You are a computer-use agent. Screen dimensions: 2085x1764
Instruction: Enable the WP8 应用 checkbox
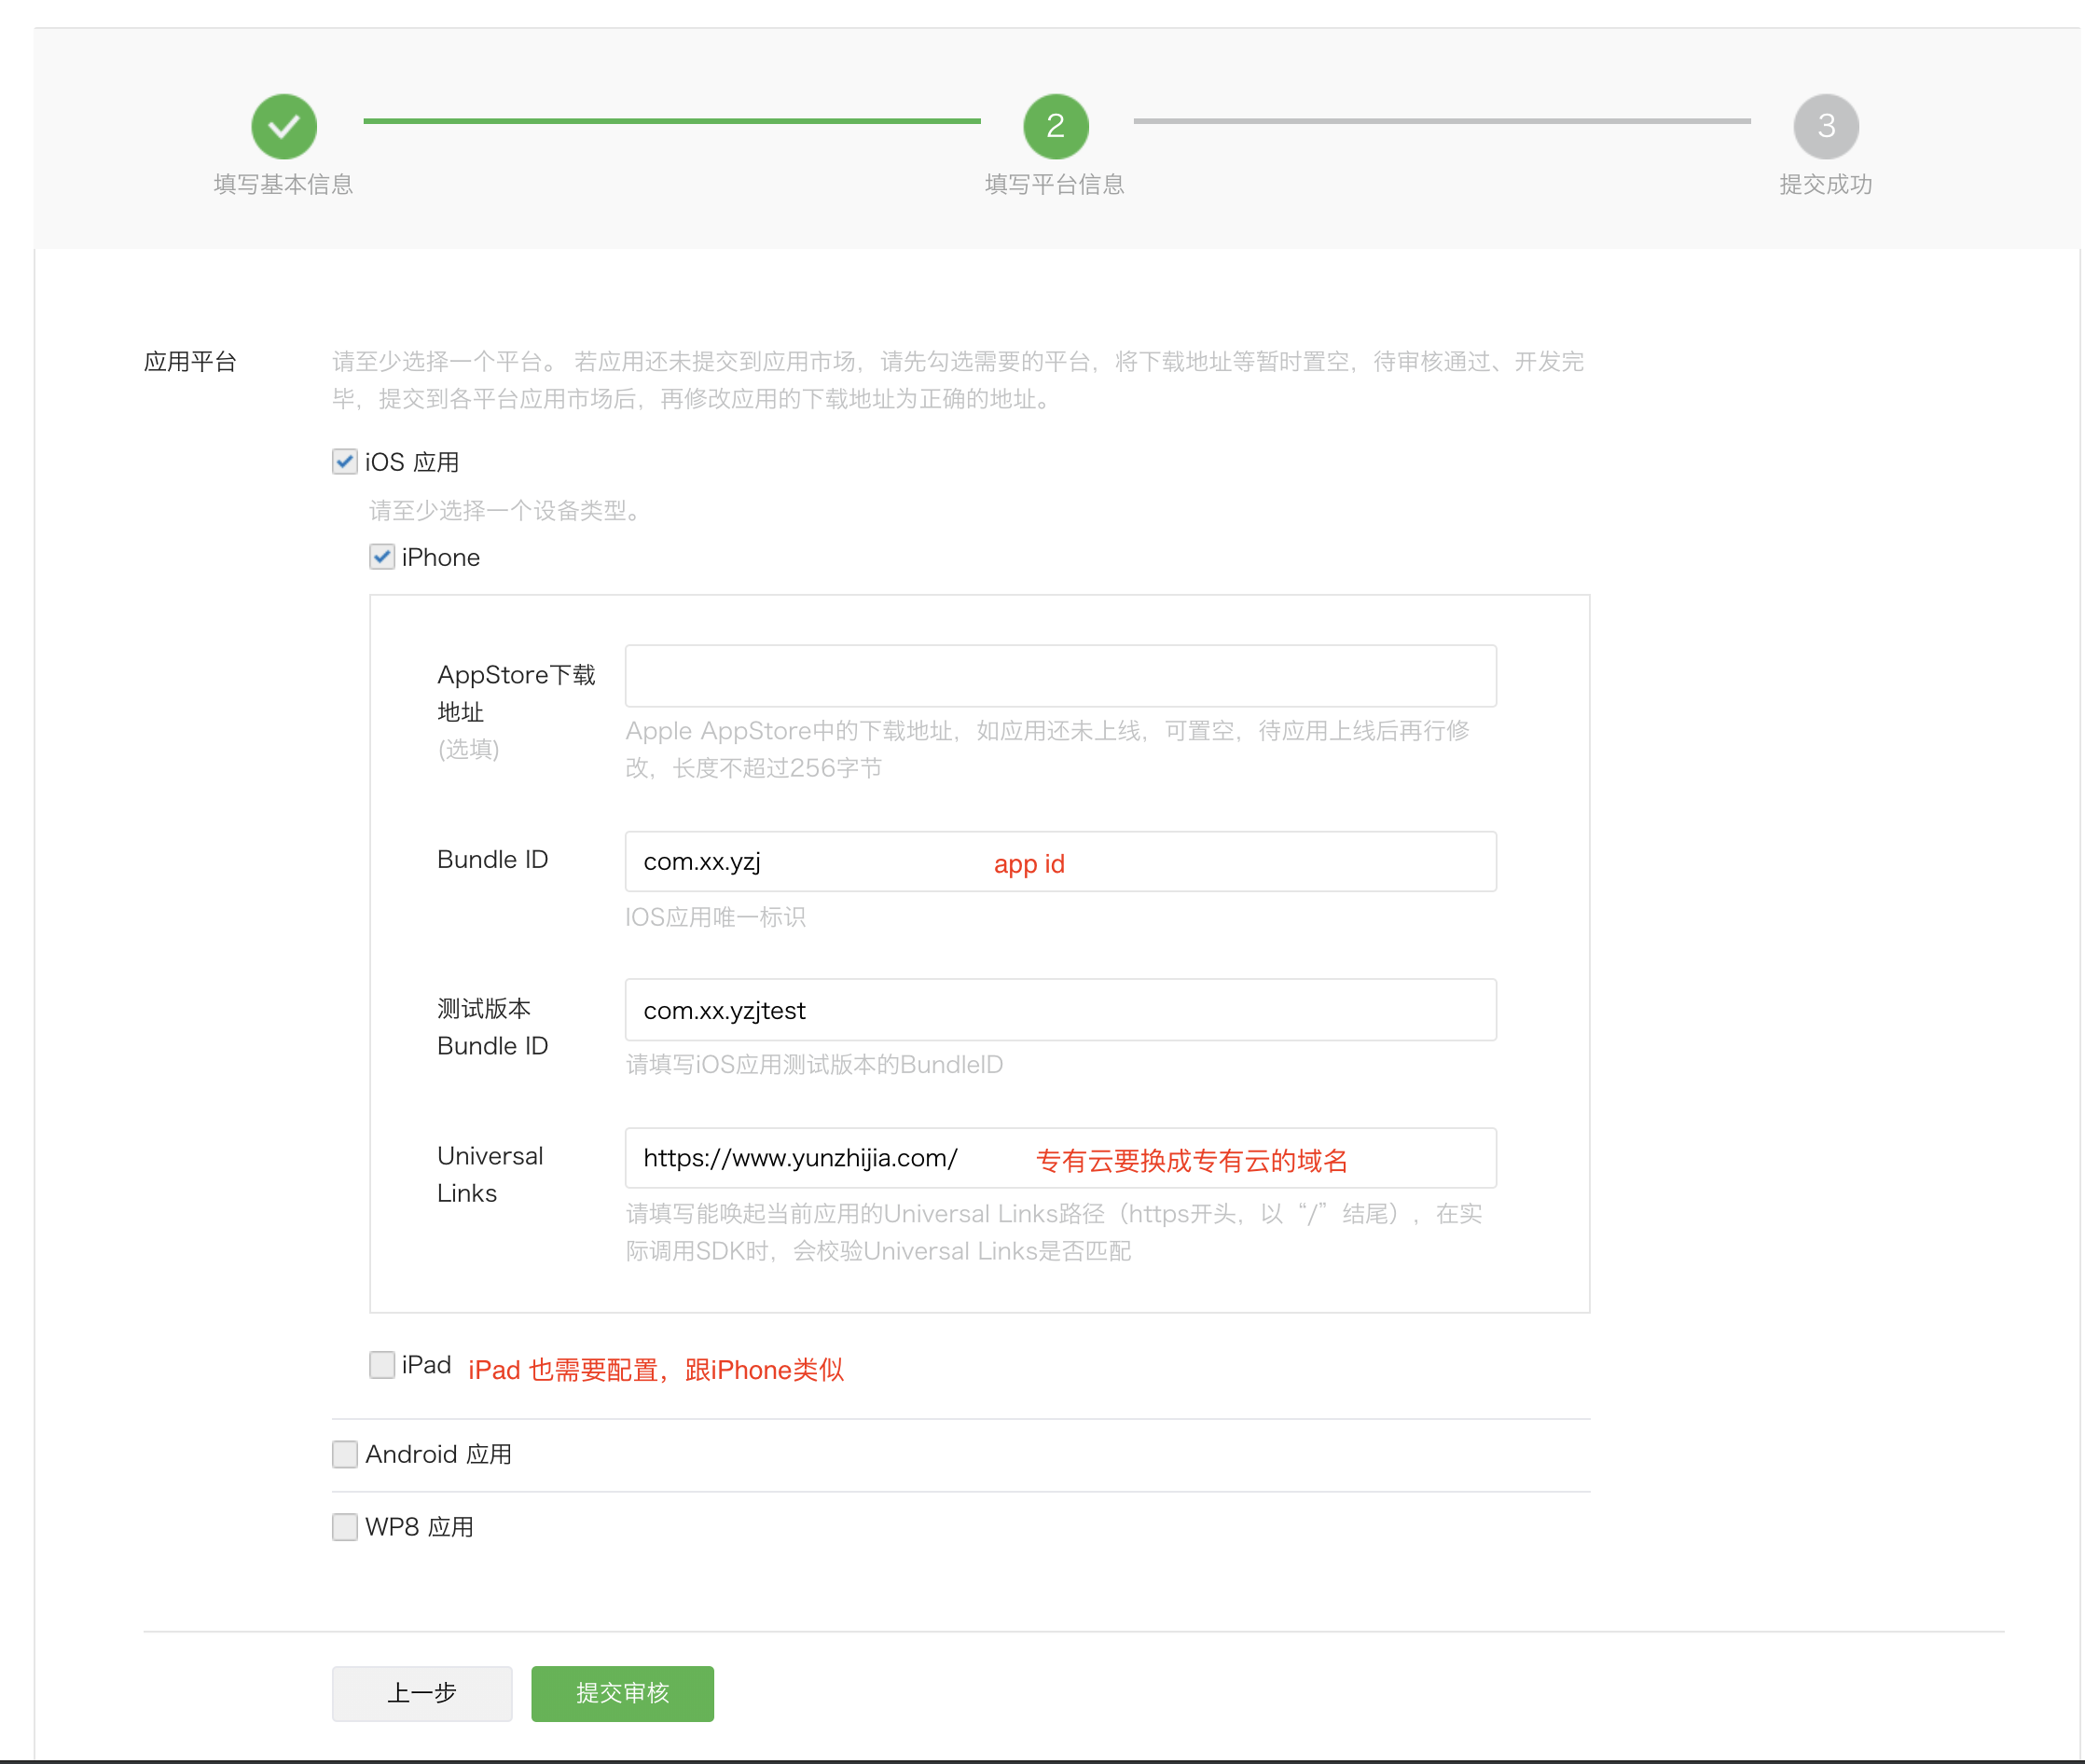[345, 1527]
